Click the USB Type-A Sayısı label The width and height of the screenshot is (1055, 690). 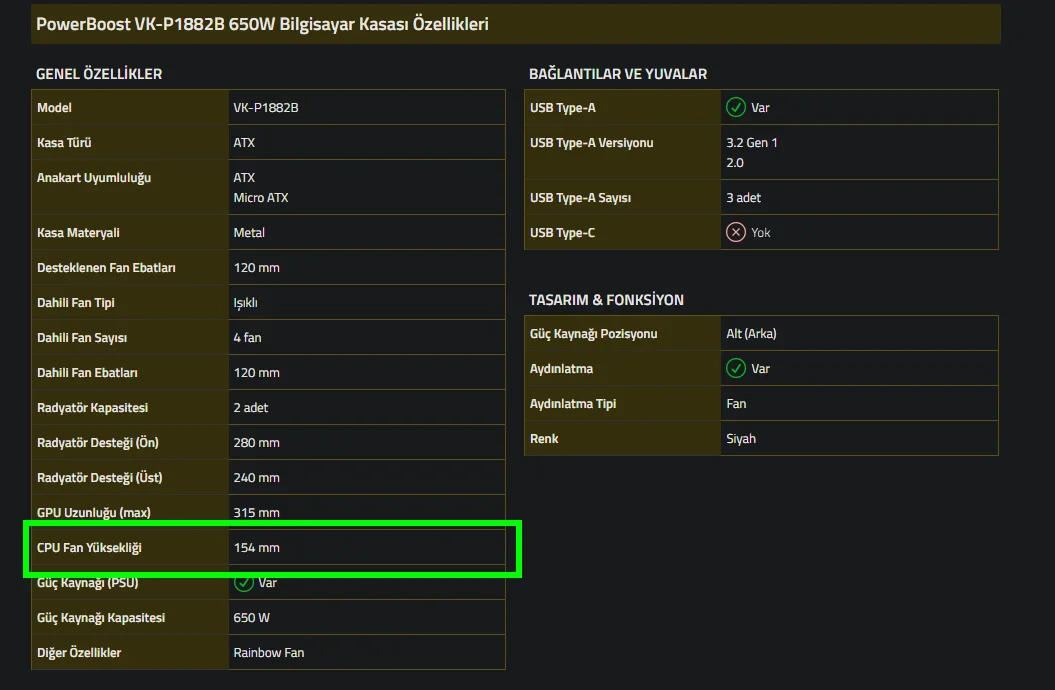click(581, 198)
